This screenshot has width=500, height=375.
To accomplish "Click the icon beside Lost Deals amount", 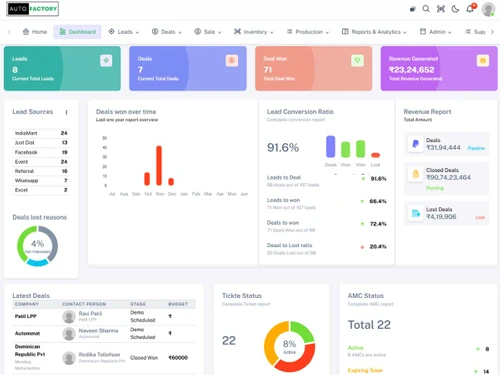I will click(x=415, y=213).
